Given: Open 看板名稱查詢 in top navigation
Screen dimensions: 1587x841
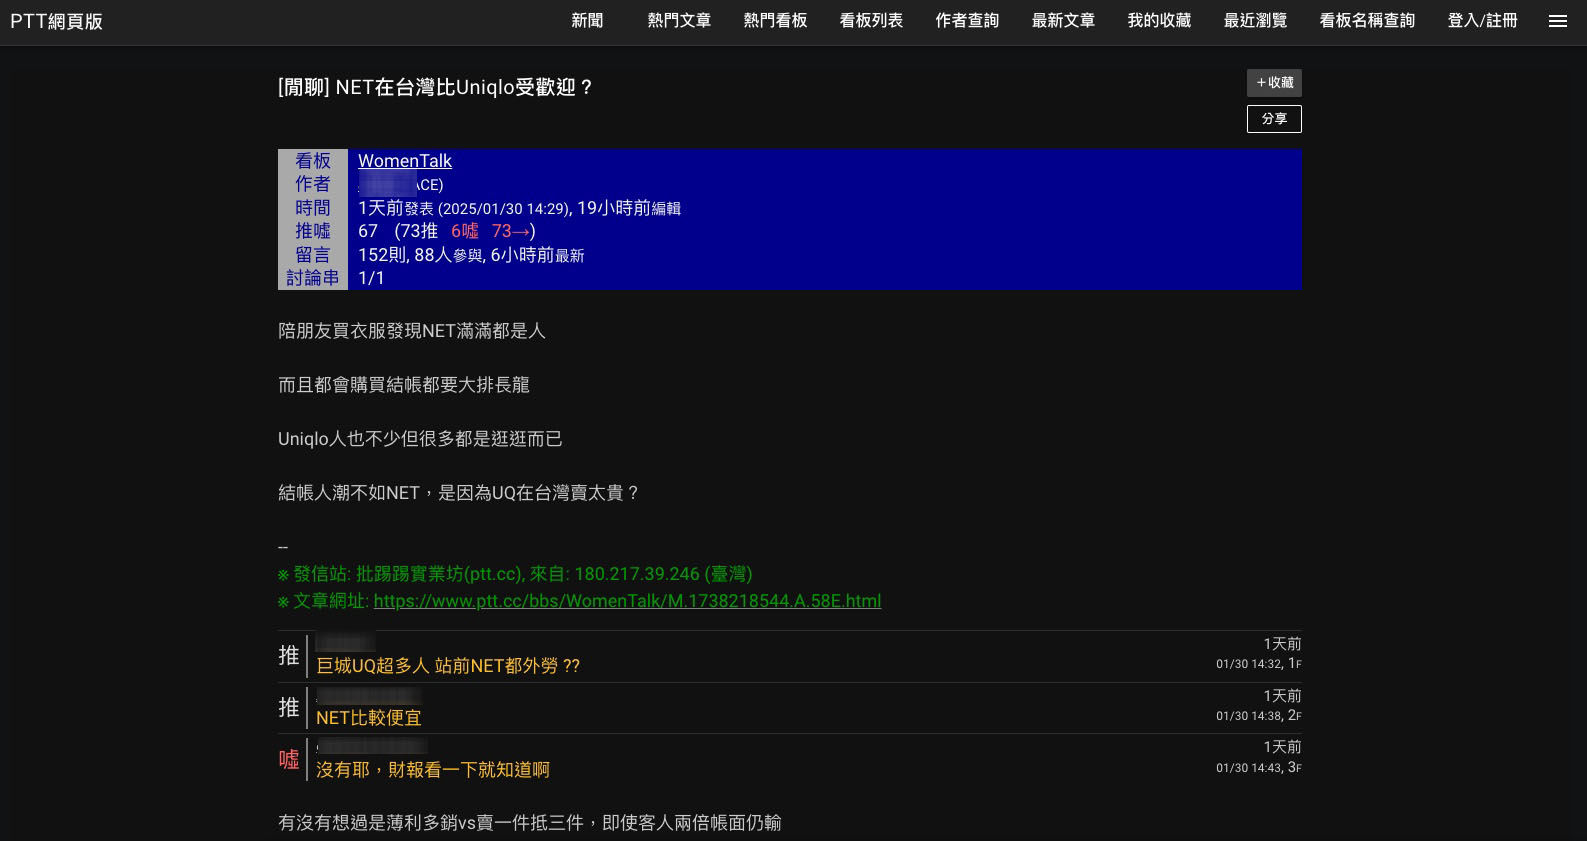Looking at the screenshot, I should (x=1367, y=21).
